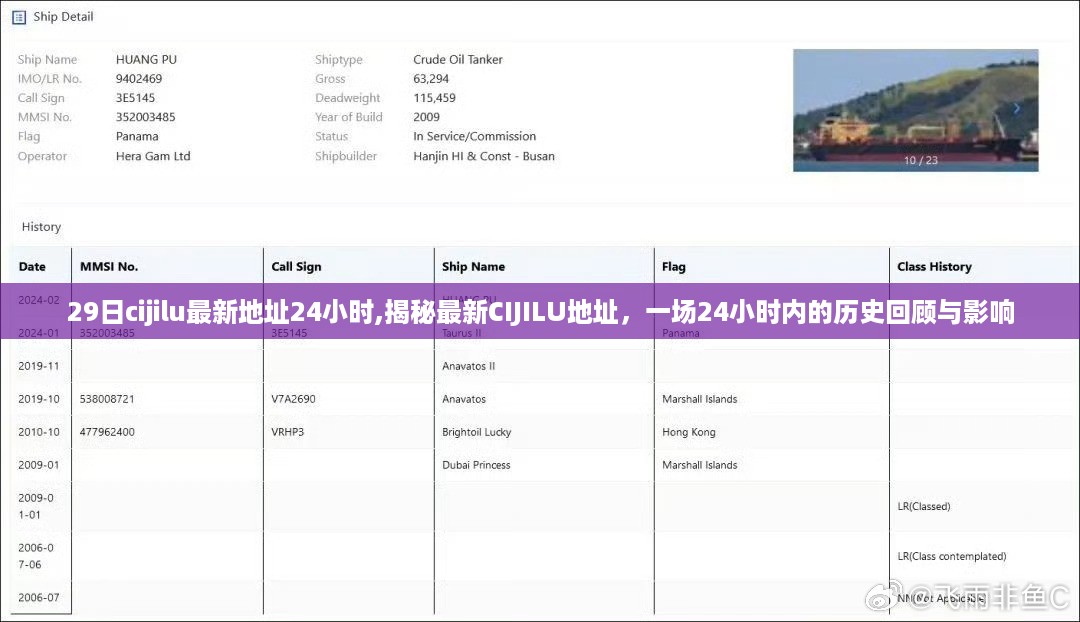Select the Brightoil Lucky row
Viewport: 1080px width, 622px height.
coord(476,432)
